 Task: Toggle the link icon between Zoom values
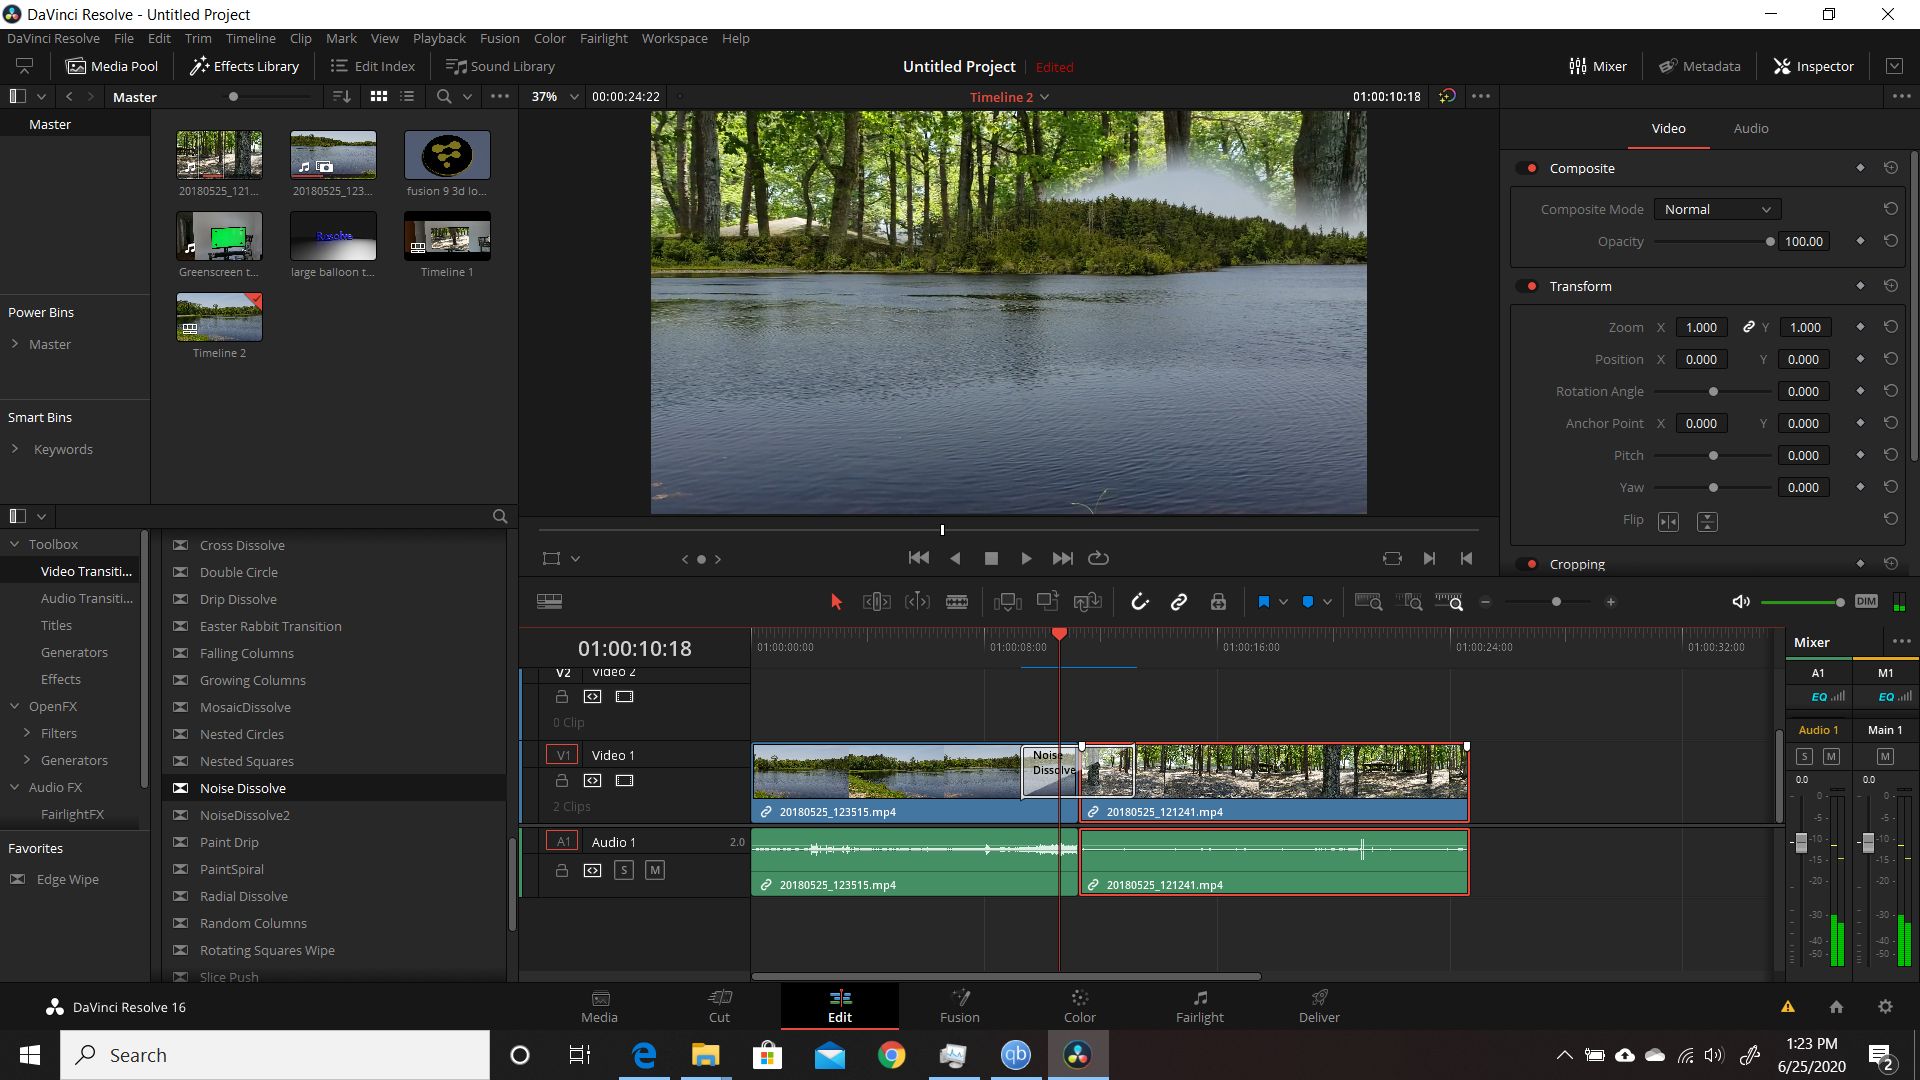(1748, 327)
